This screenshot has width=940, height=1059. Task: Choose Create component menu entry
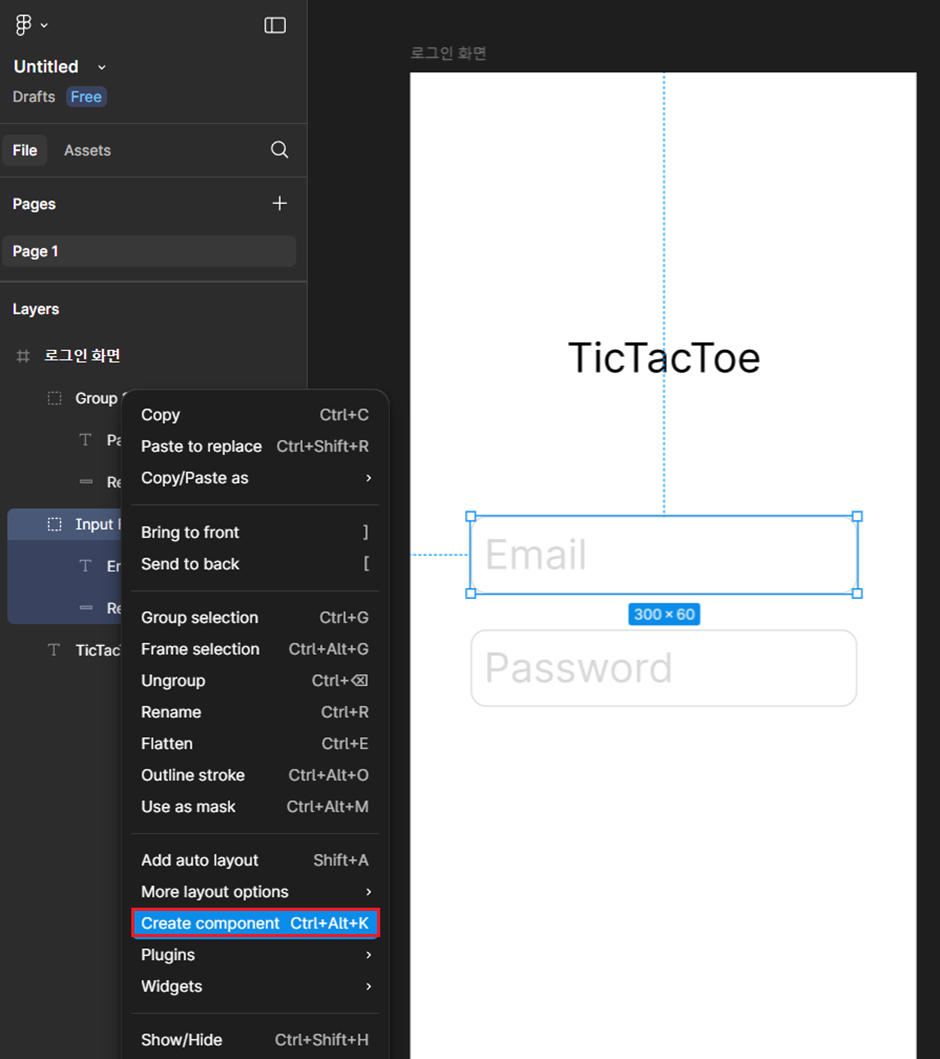(255, 923)
